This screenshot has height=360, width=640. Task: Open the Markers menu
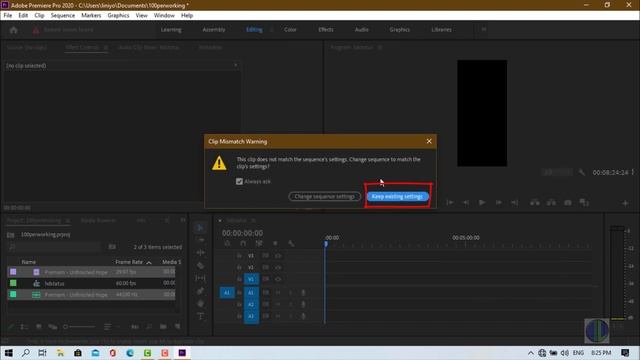tap(91, 16)
